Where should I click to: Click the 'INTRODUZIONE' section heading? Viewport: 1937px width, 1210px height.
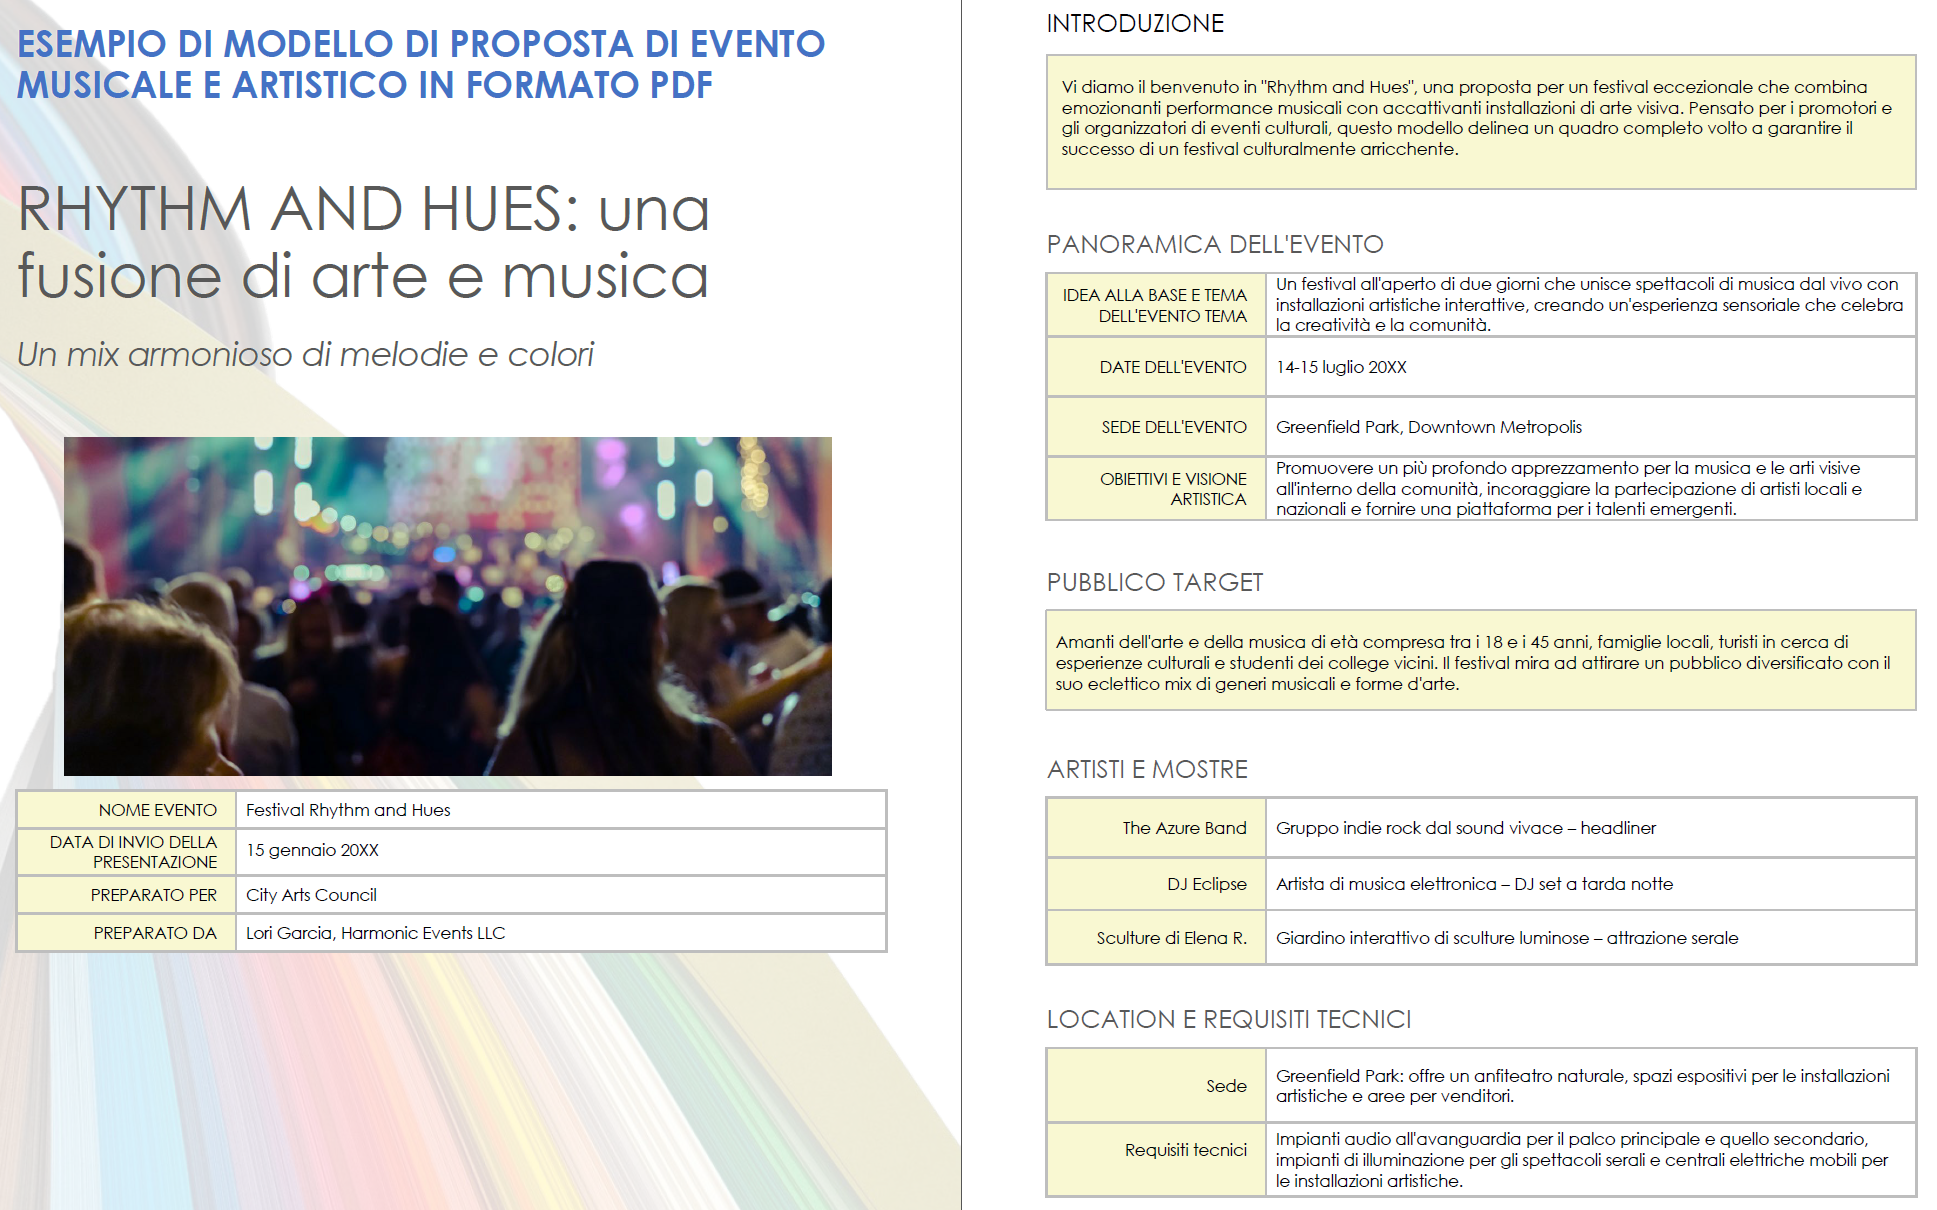[1135, 24]
